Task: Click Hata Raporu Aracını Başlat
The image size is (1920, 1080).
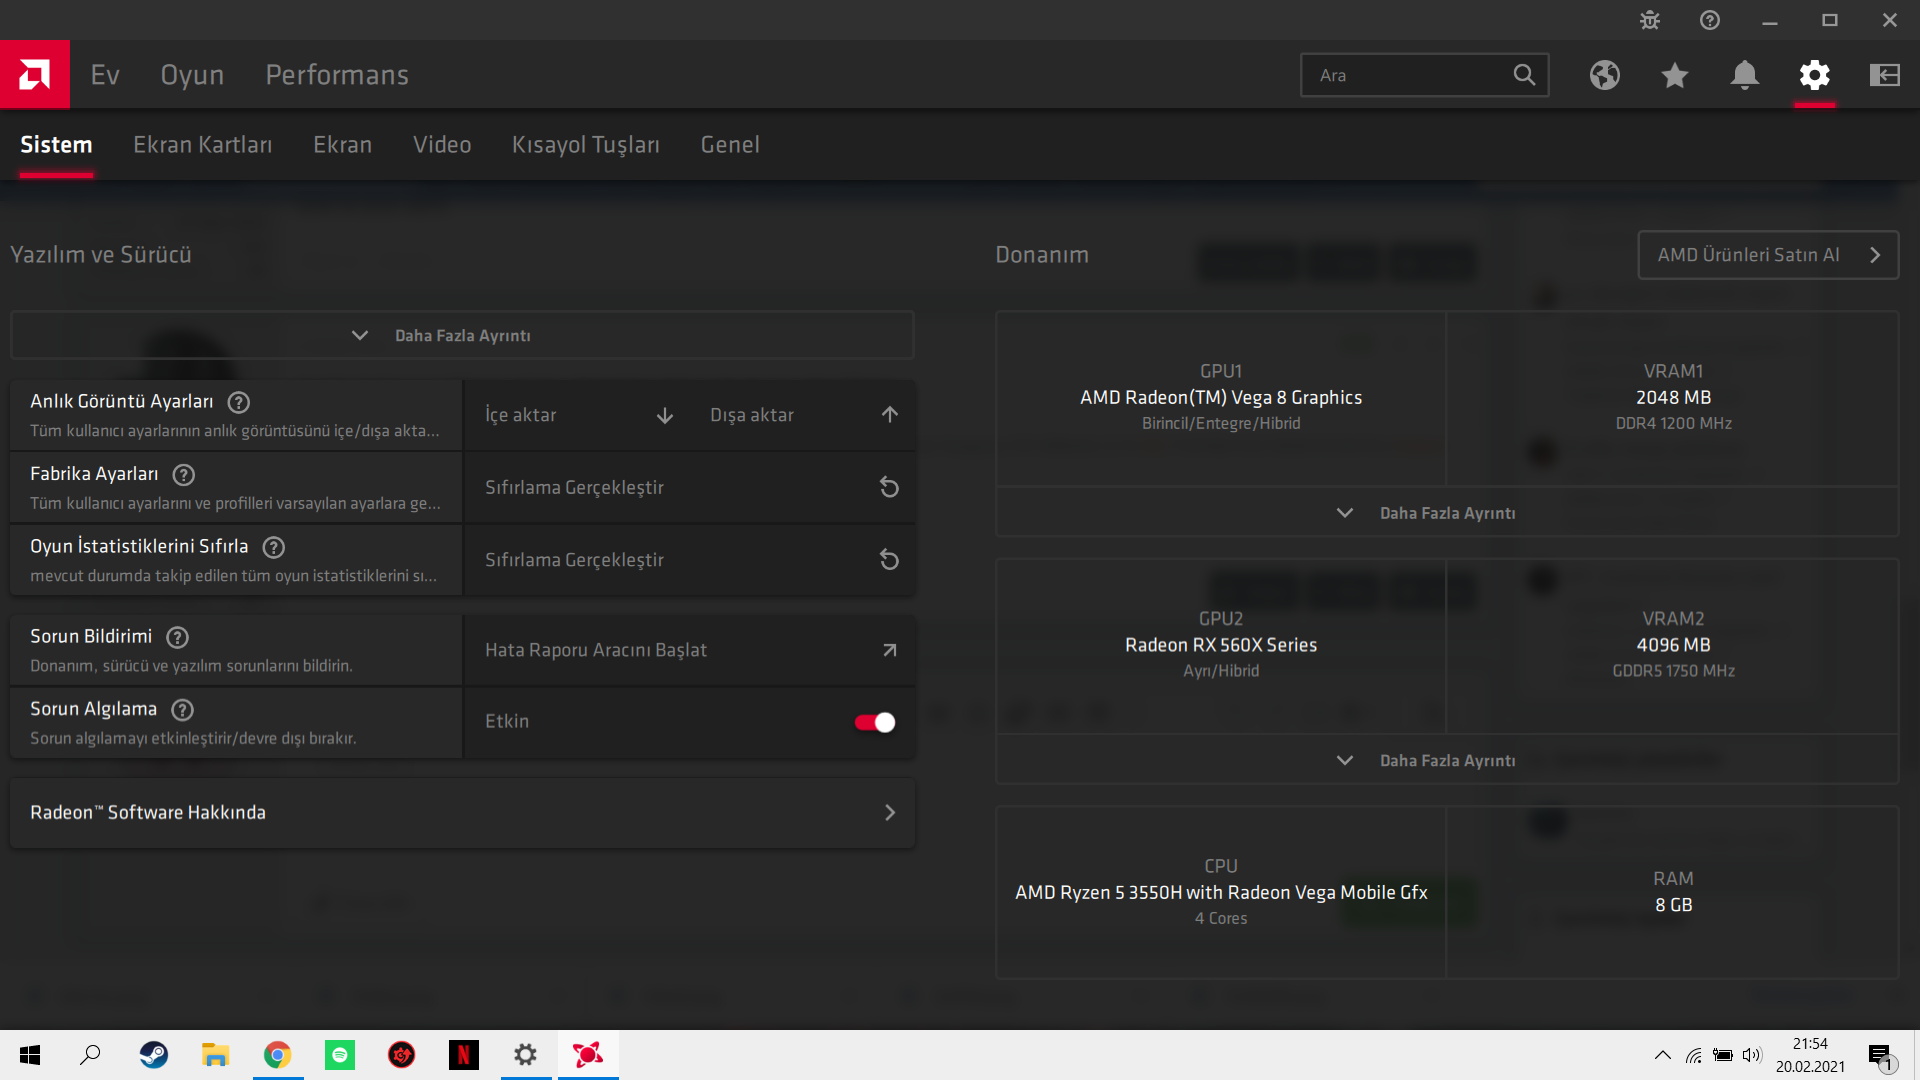Action: [x=689, y=650]
